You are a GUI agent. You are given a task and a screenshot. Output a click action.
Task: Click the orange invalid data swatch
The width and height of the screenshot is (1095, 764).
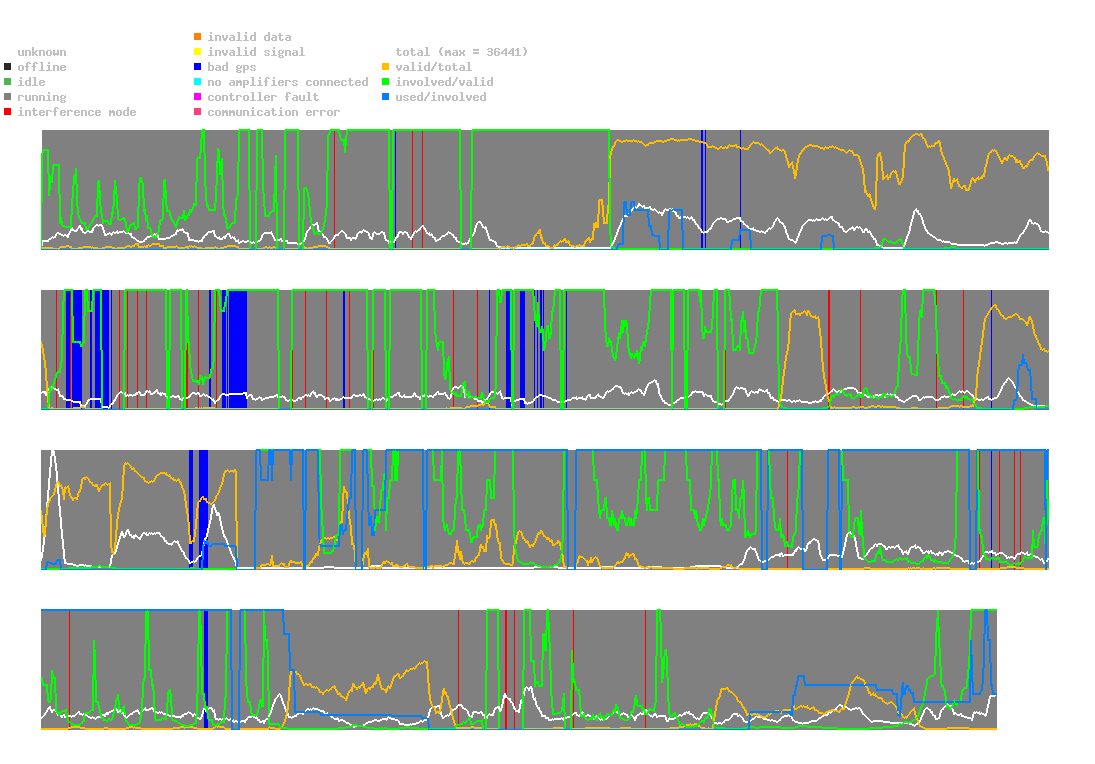[x=198, y=36]
